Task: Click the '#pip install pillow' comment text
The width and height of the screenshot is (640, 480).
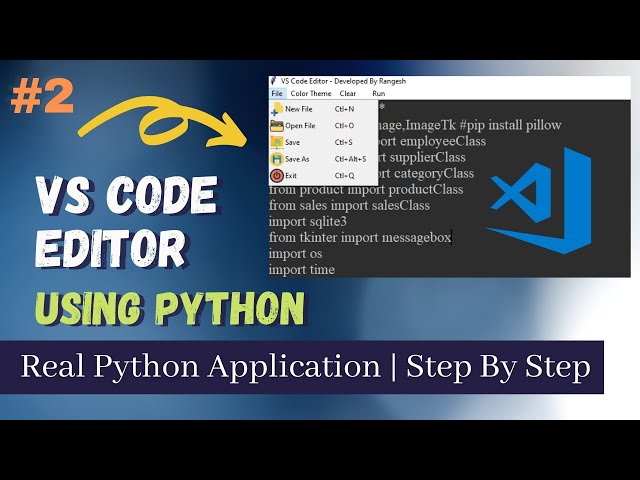Action: 510,125
